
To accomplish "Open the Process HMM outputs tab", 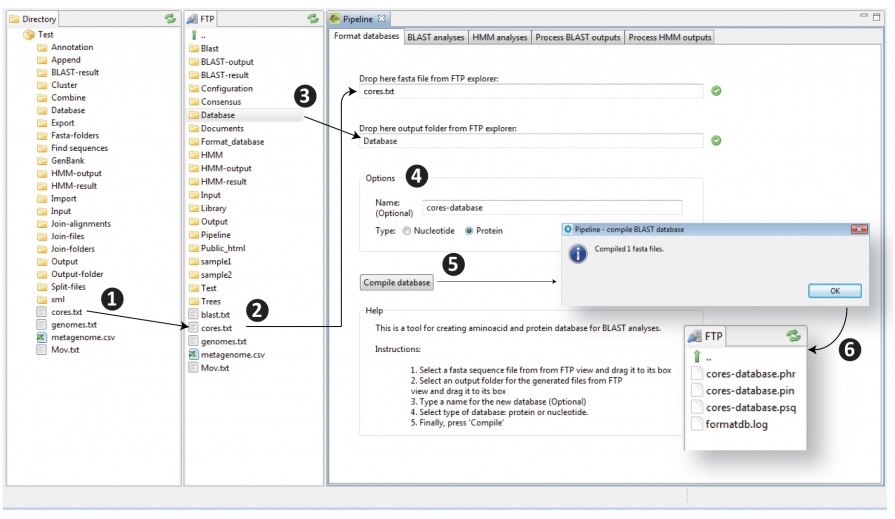I will coord(670,37).
